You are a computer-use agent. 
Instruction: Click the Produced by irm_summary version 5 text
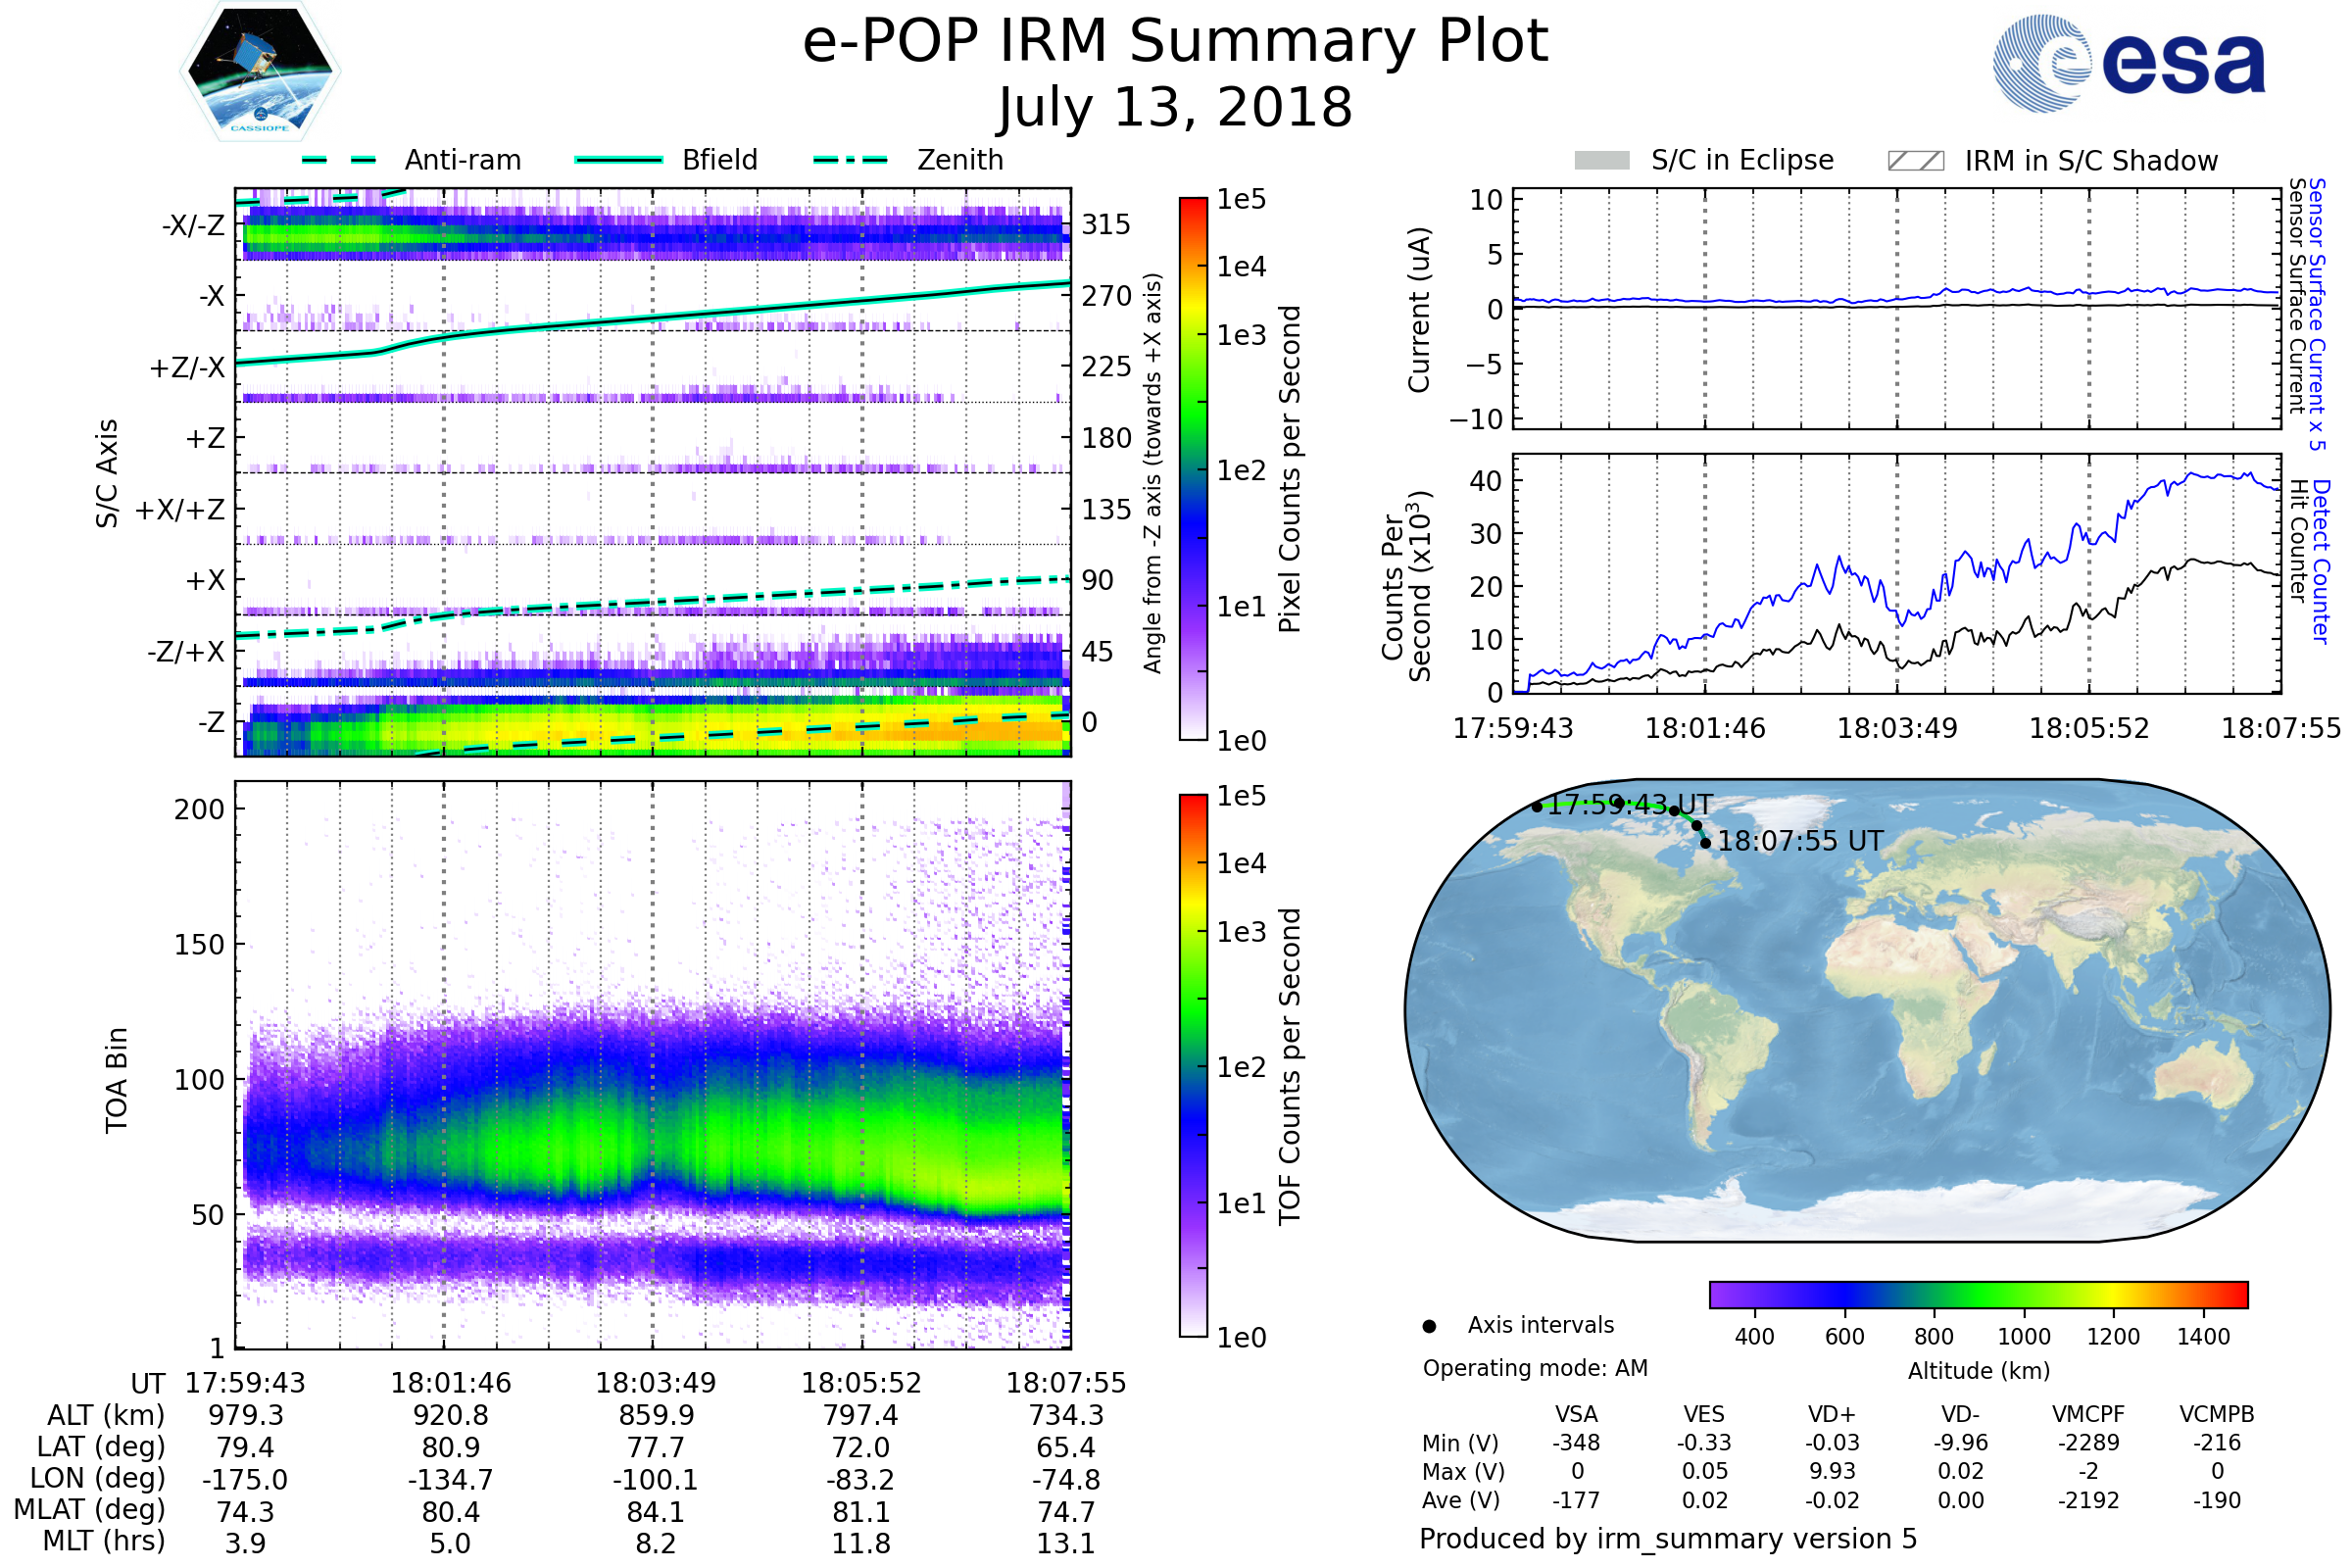coord(1668,1538)
